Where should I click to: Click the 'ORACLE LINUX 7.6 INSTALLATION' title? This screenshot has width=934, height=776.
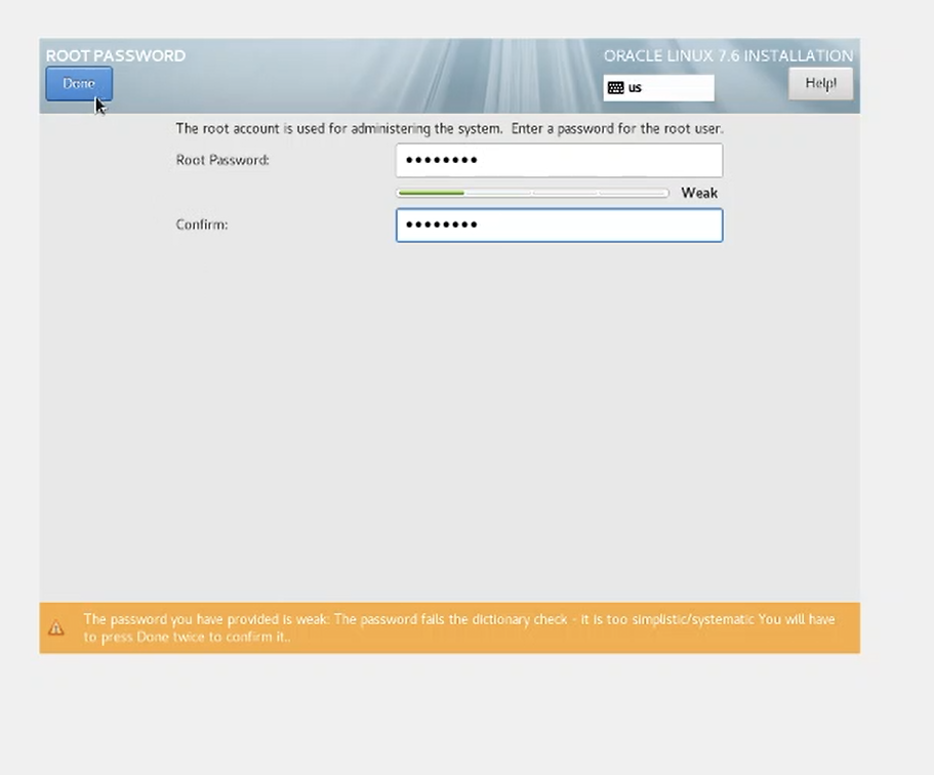tap(728, 56)
